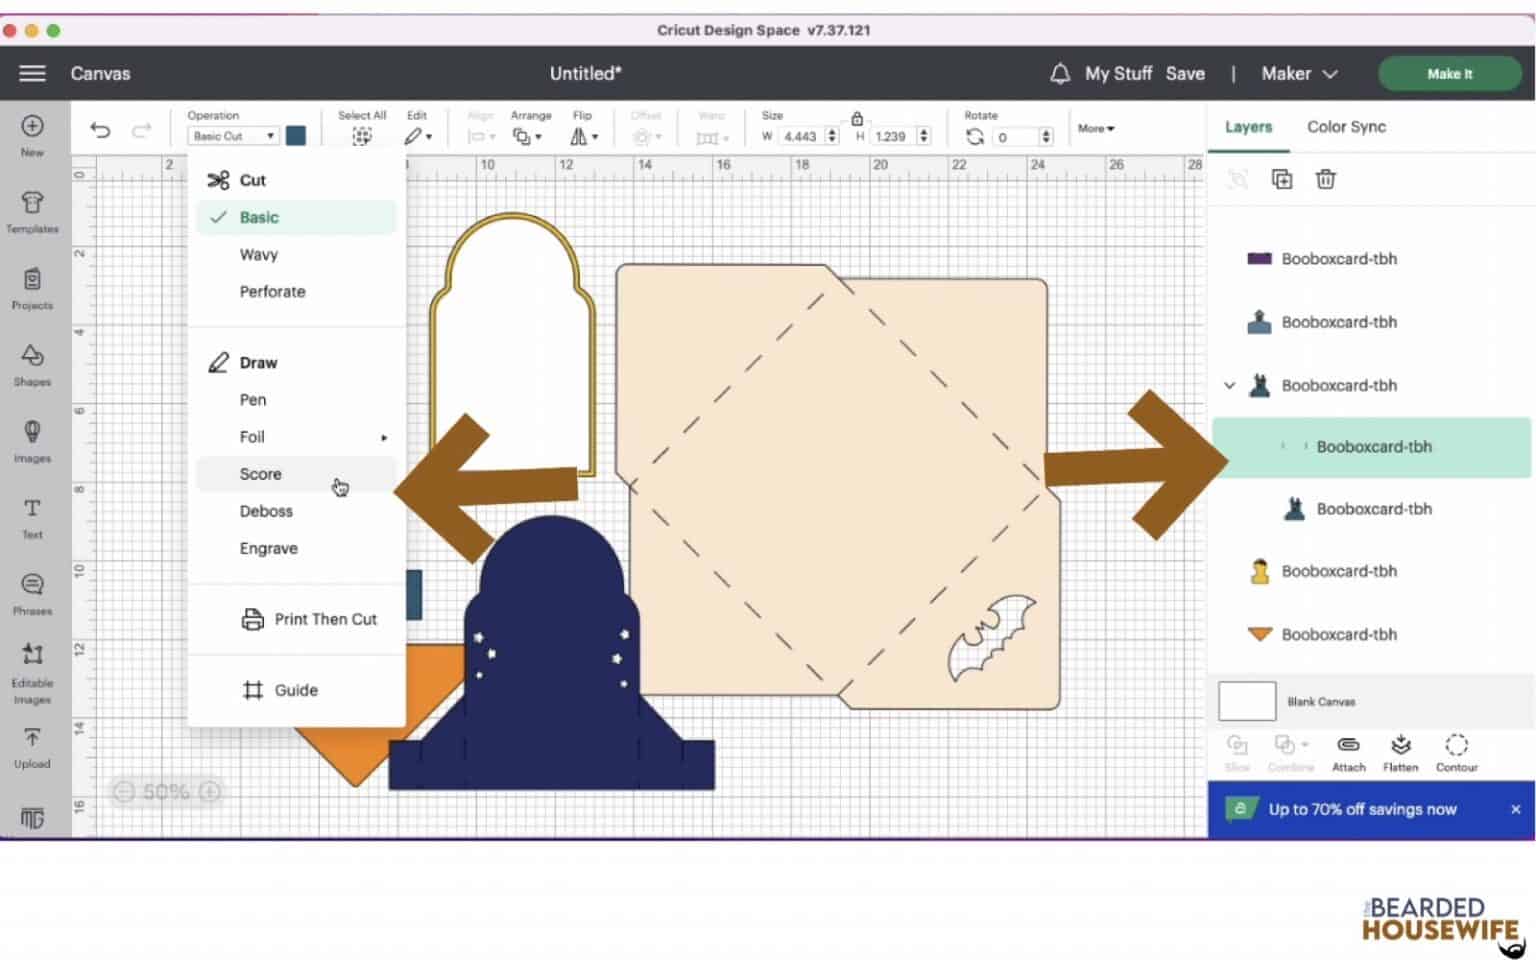The width and height of the screenshot is (1536, 976).
Task: Click the Undo arrow
Action: [x=100, y=130]
